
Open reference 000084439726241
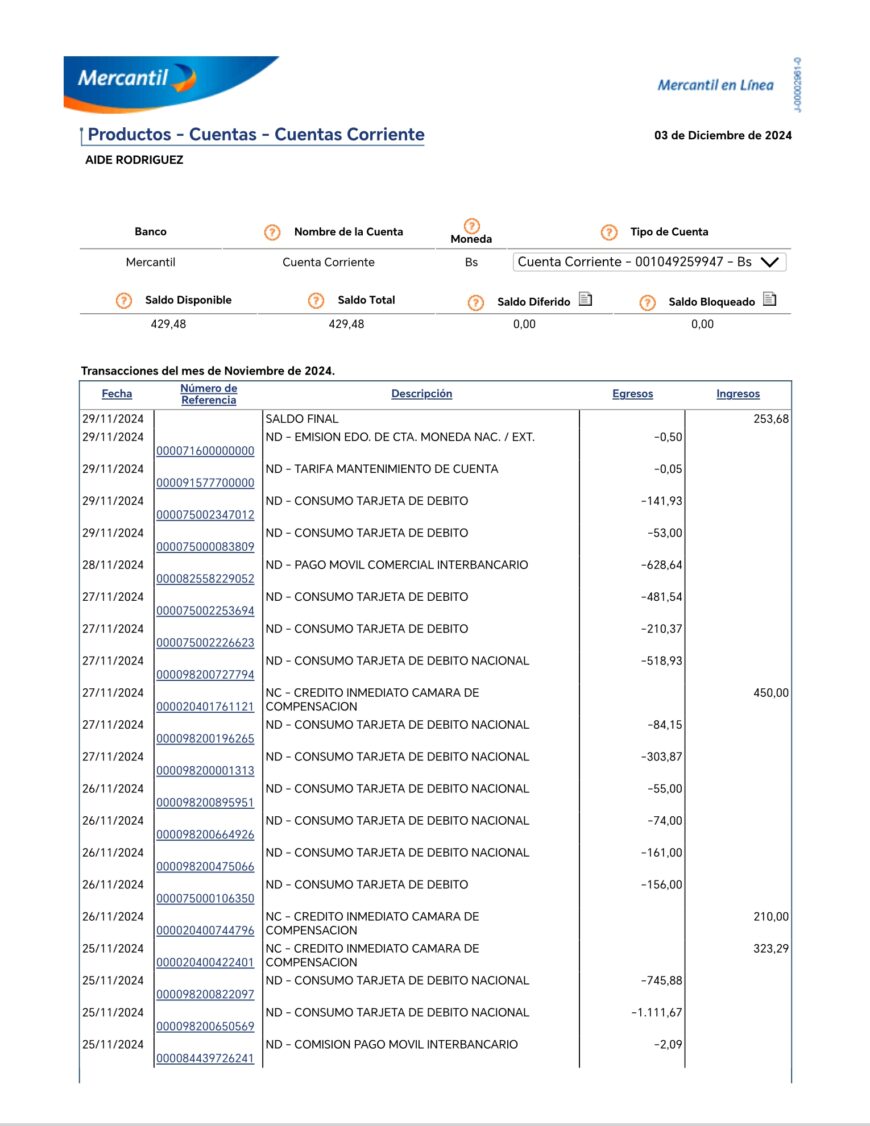(x=205, y=1058)
